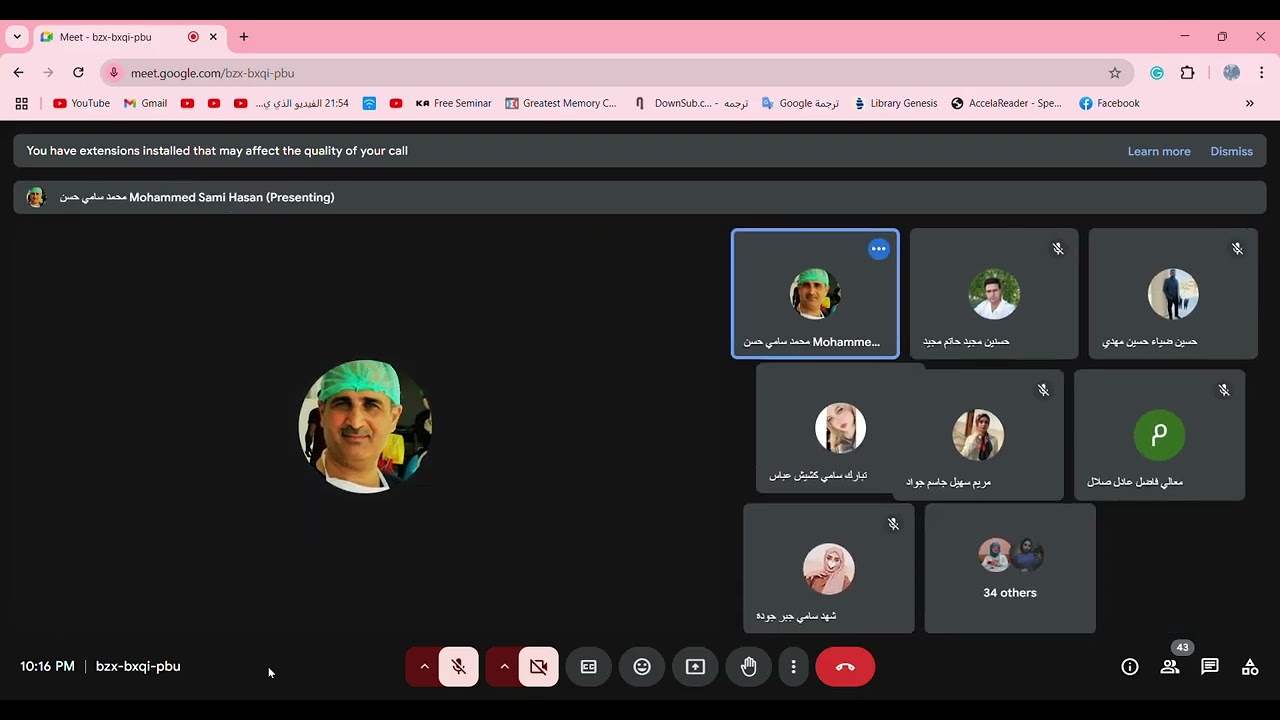This screenshot has width=1280, height=720.
Task: Close the Meet tab
Action: click(213, 37)
